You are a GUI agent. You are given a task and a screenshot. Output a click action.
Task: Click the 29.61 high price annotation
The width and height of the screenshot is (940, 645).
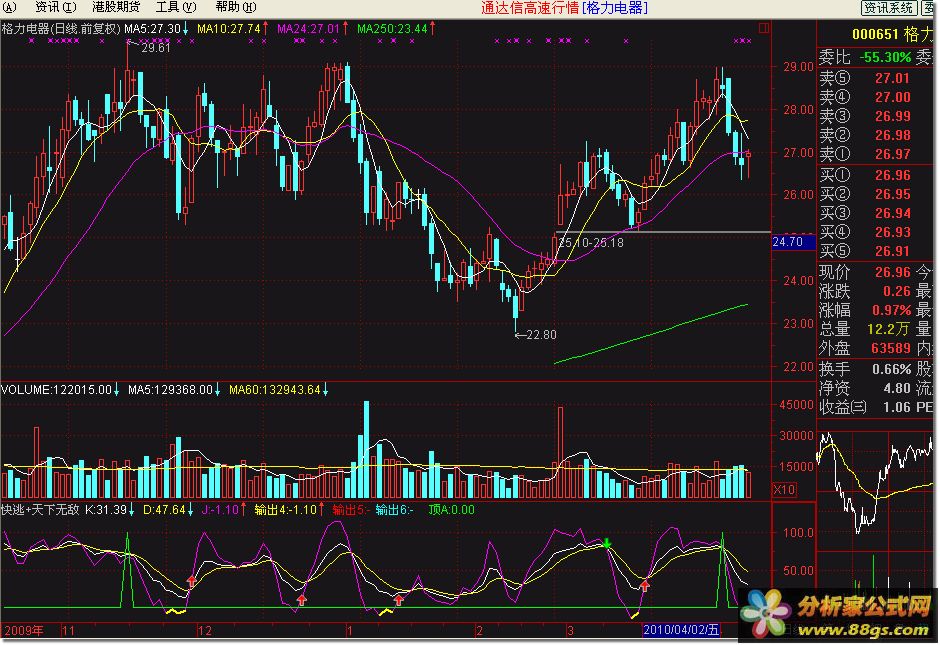pyautogui.click(x=156, y=47)
